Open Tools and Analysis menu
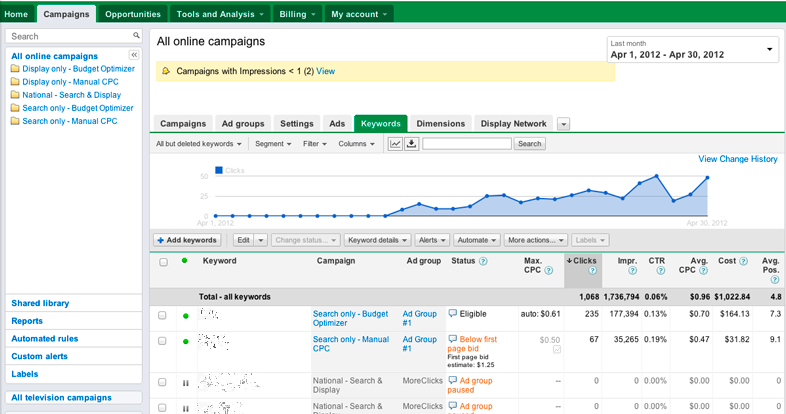This screenshot has height=414, width=786. (220, 14)
